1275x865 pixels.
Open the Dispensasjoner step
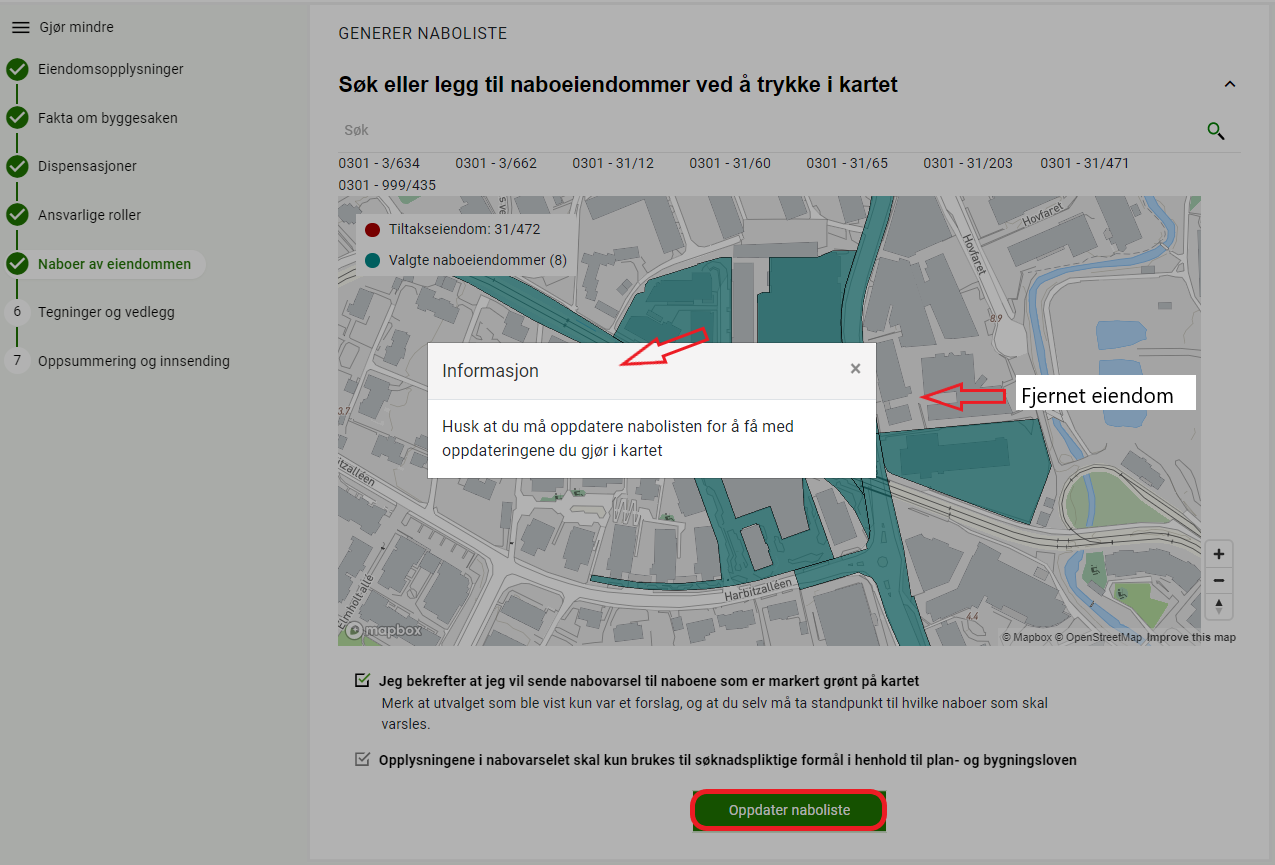pos(87,166)
